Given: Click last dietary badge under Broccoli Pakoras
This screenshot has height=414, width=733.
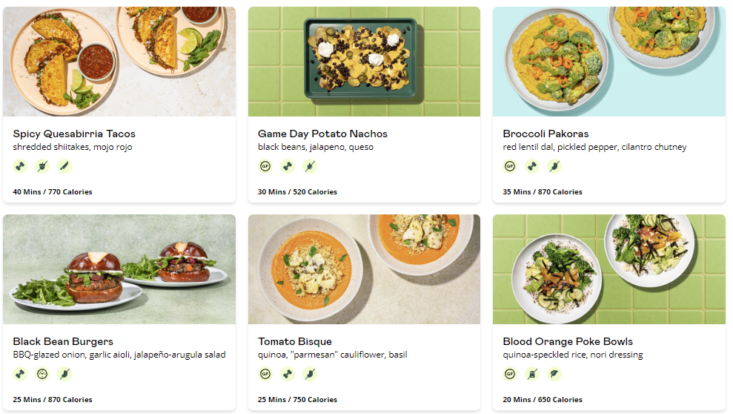Looking at the screenshot, I should tap(555, 166).
